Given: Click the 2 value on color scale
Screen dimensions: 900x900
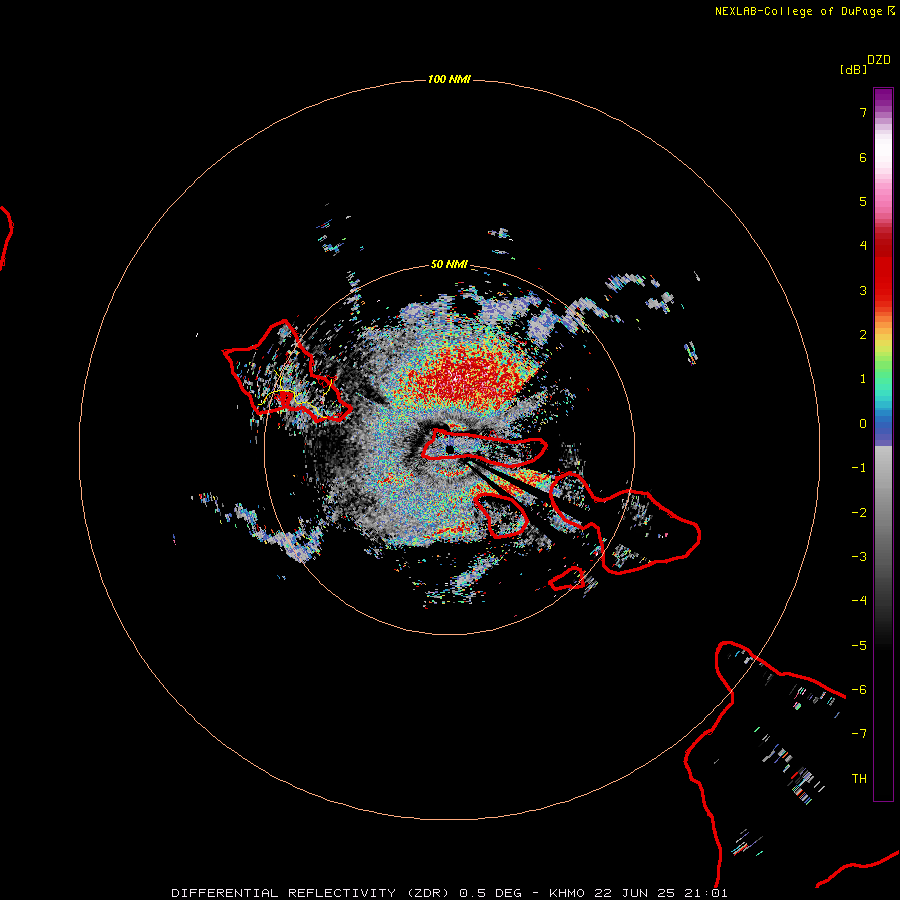Looking at the screenshot, I should (863, 335).
